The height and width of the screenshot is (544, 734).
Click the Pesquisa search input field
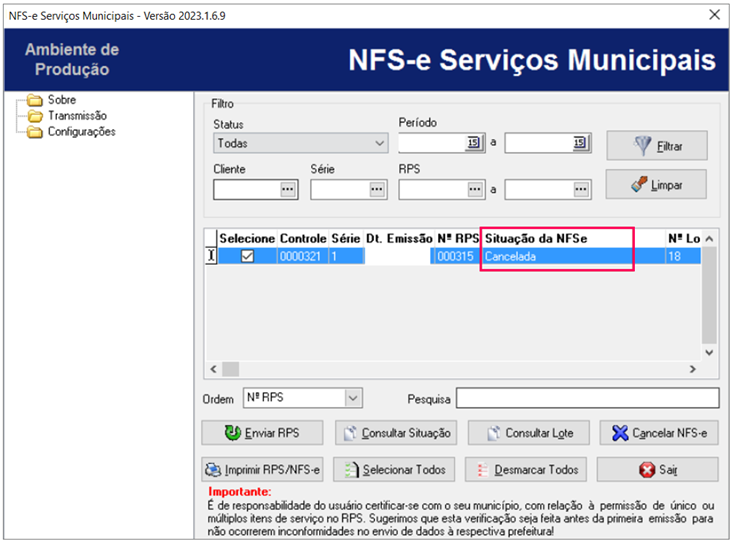click(587, 399)
